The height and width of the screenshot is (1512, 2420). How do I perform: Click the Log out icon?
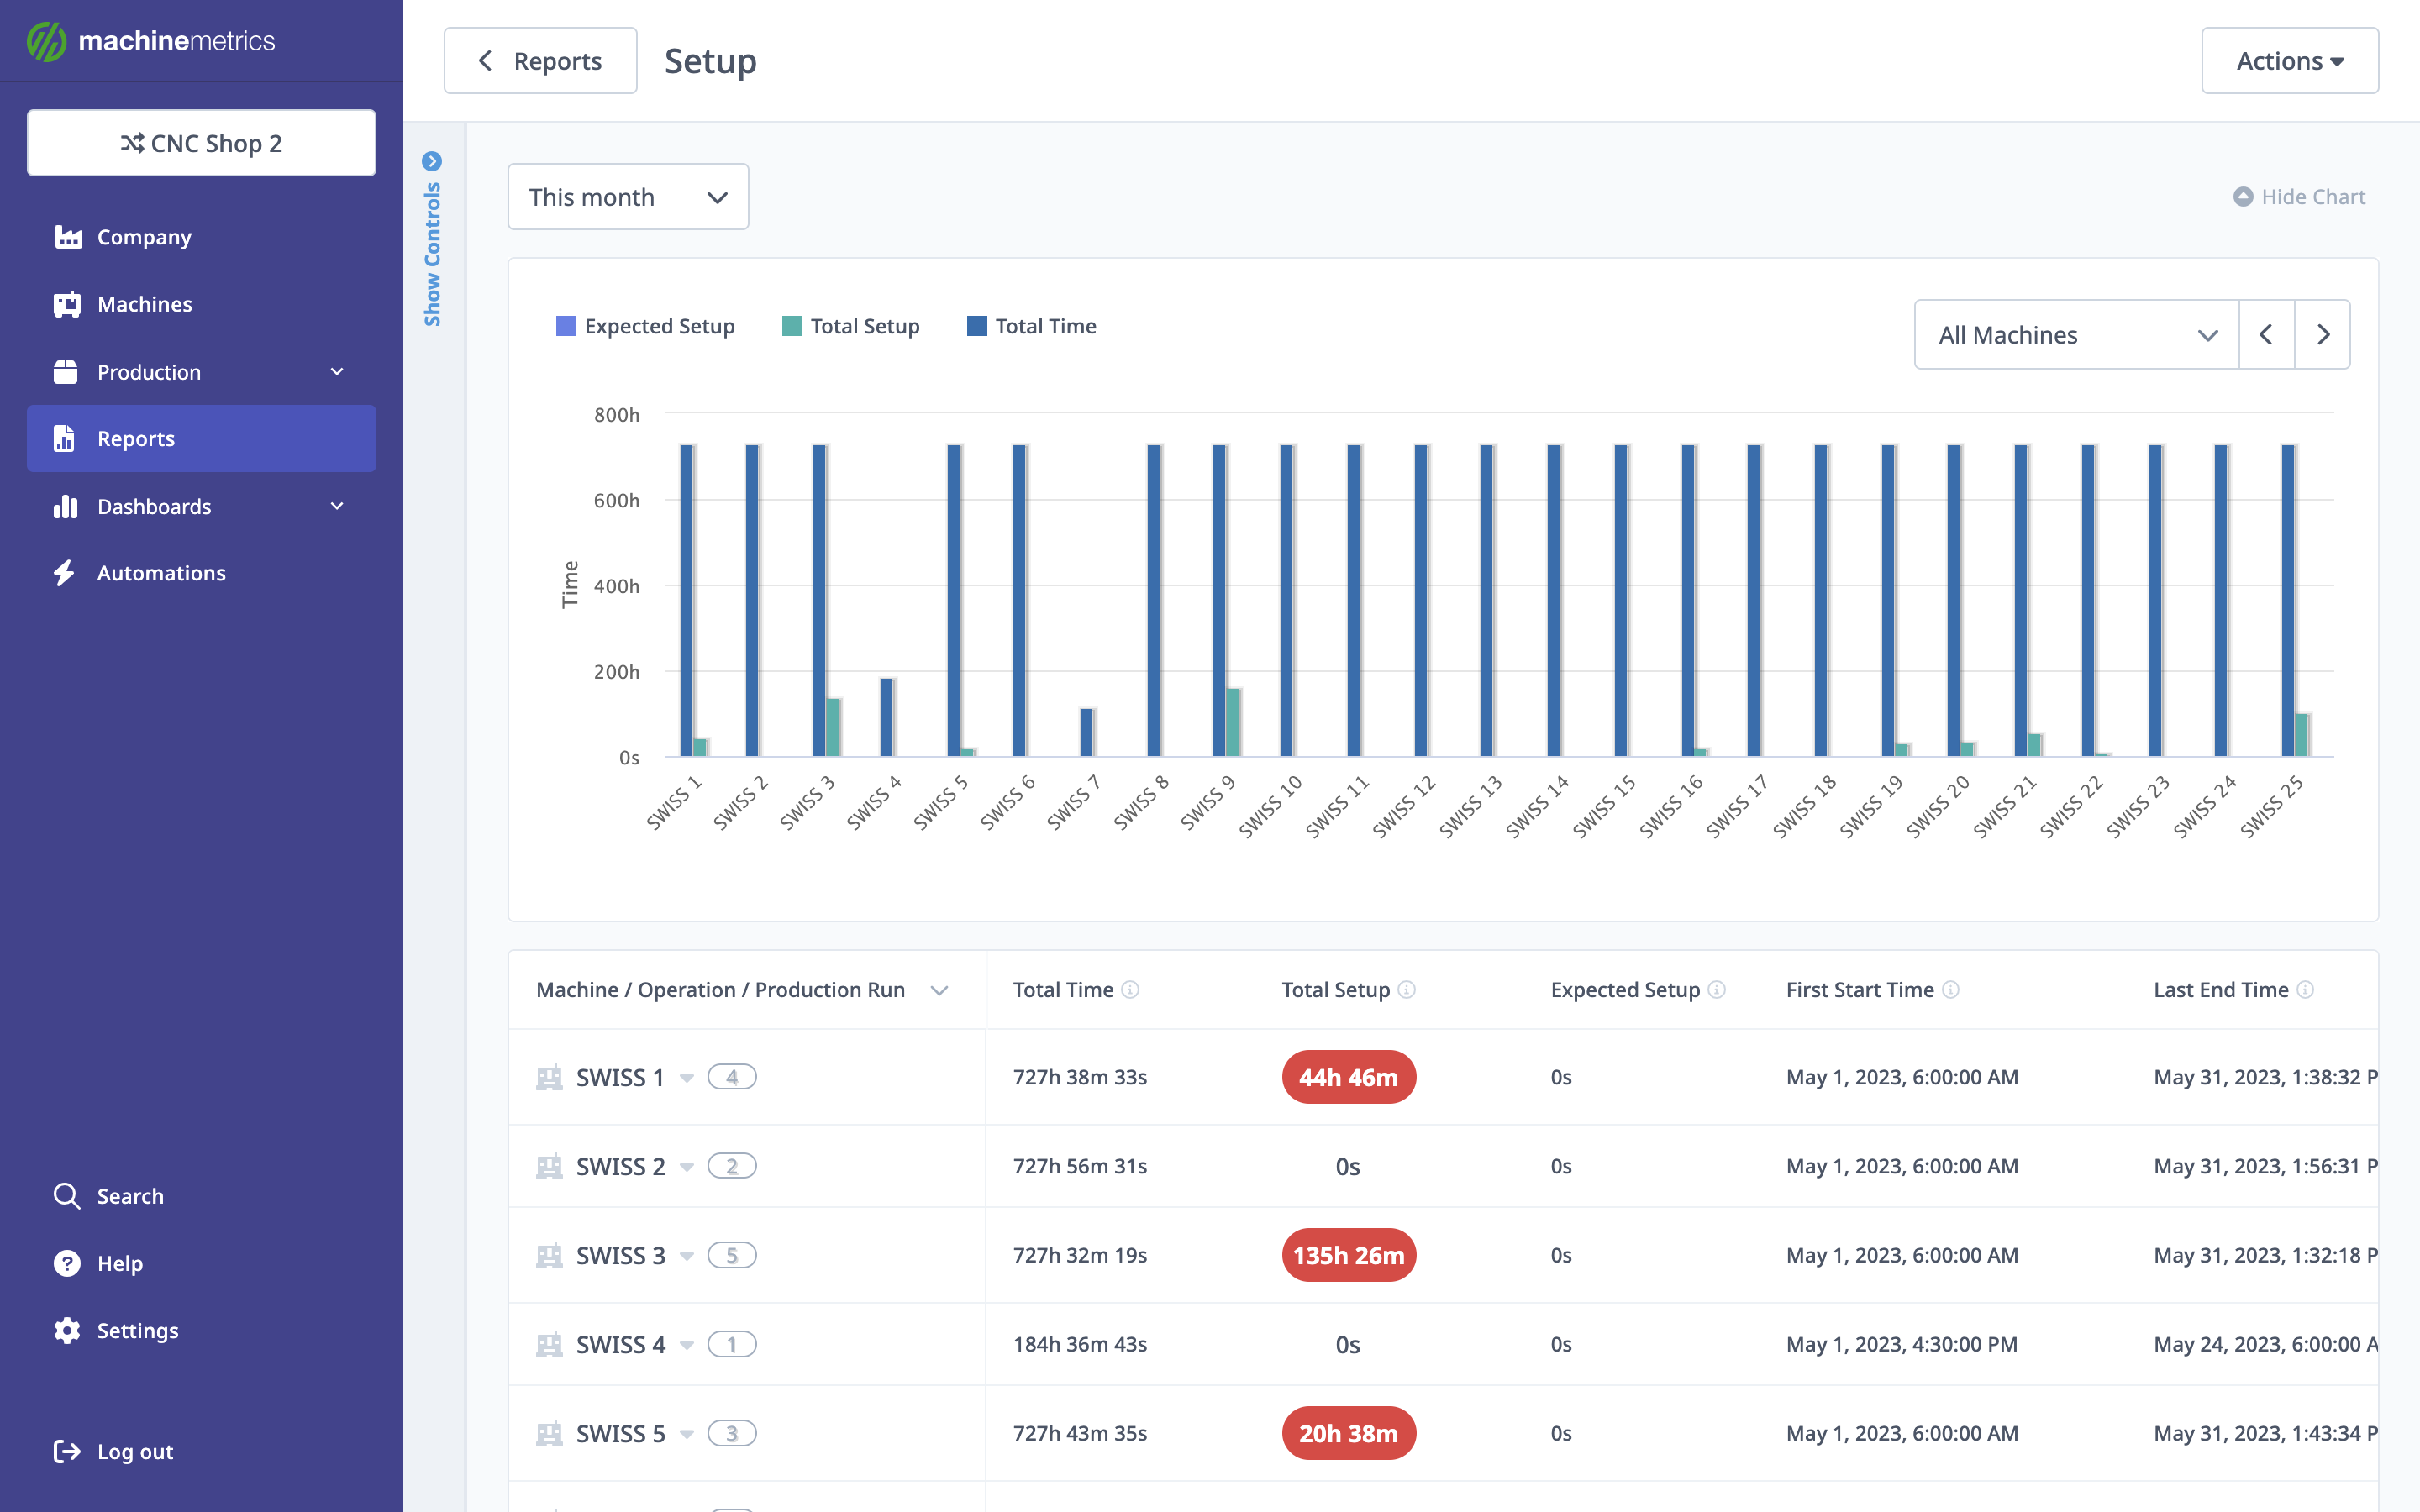(67, 1451)
